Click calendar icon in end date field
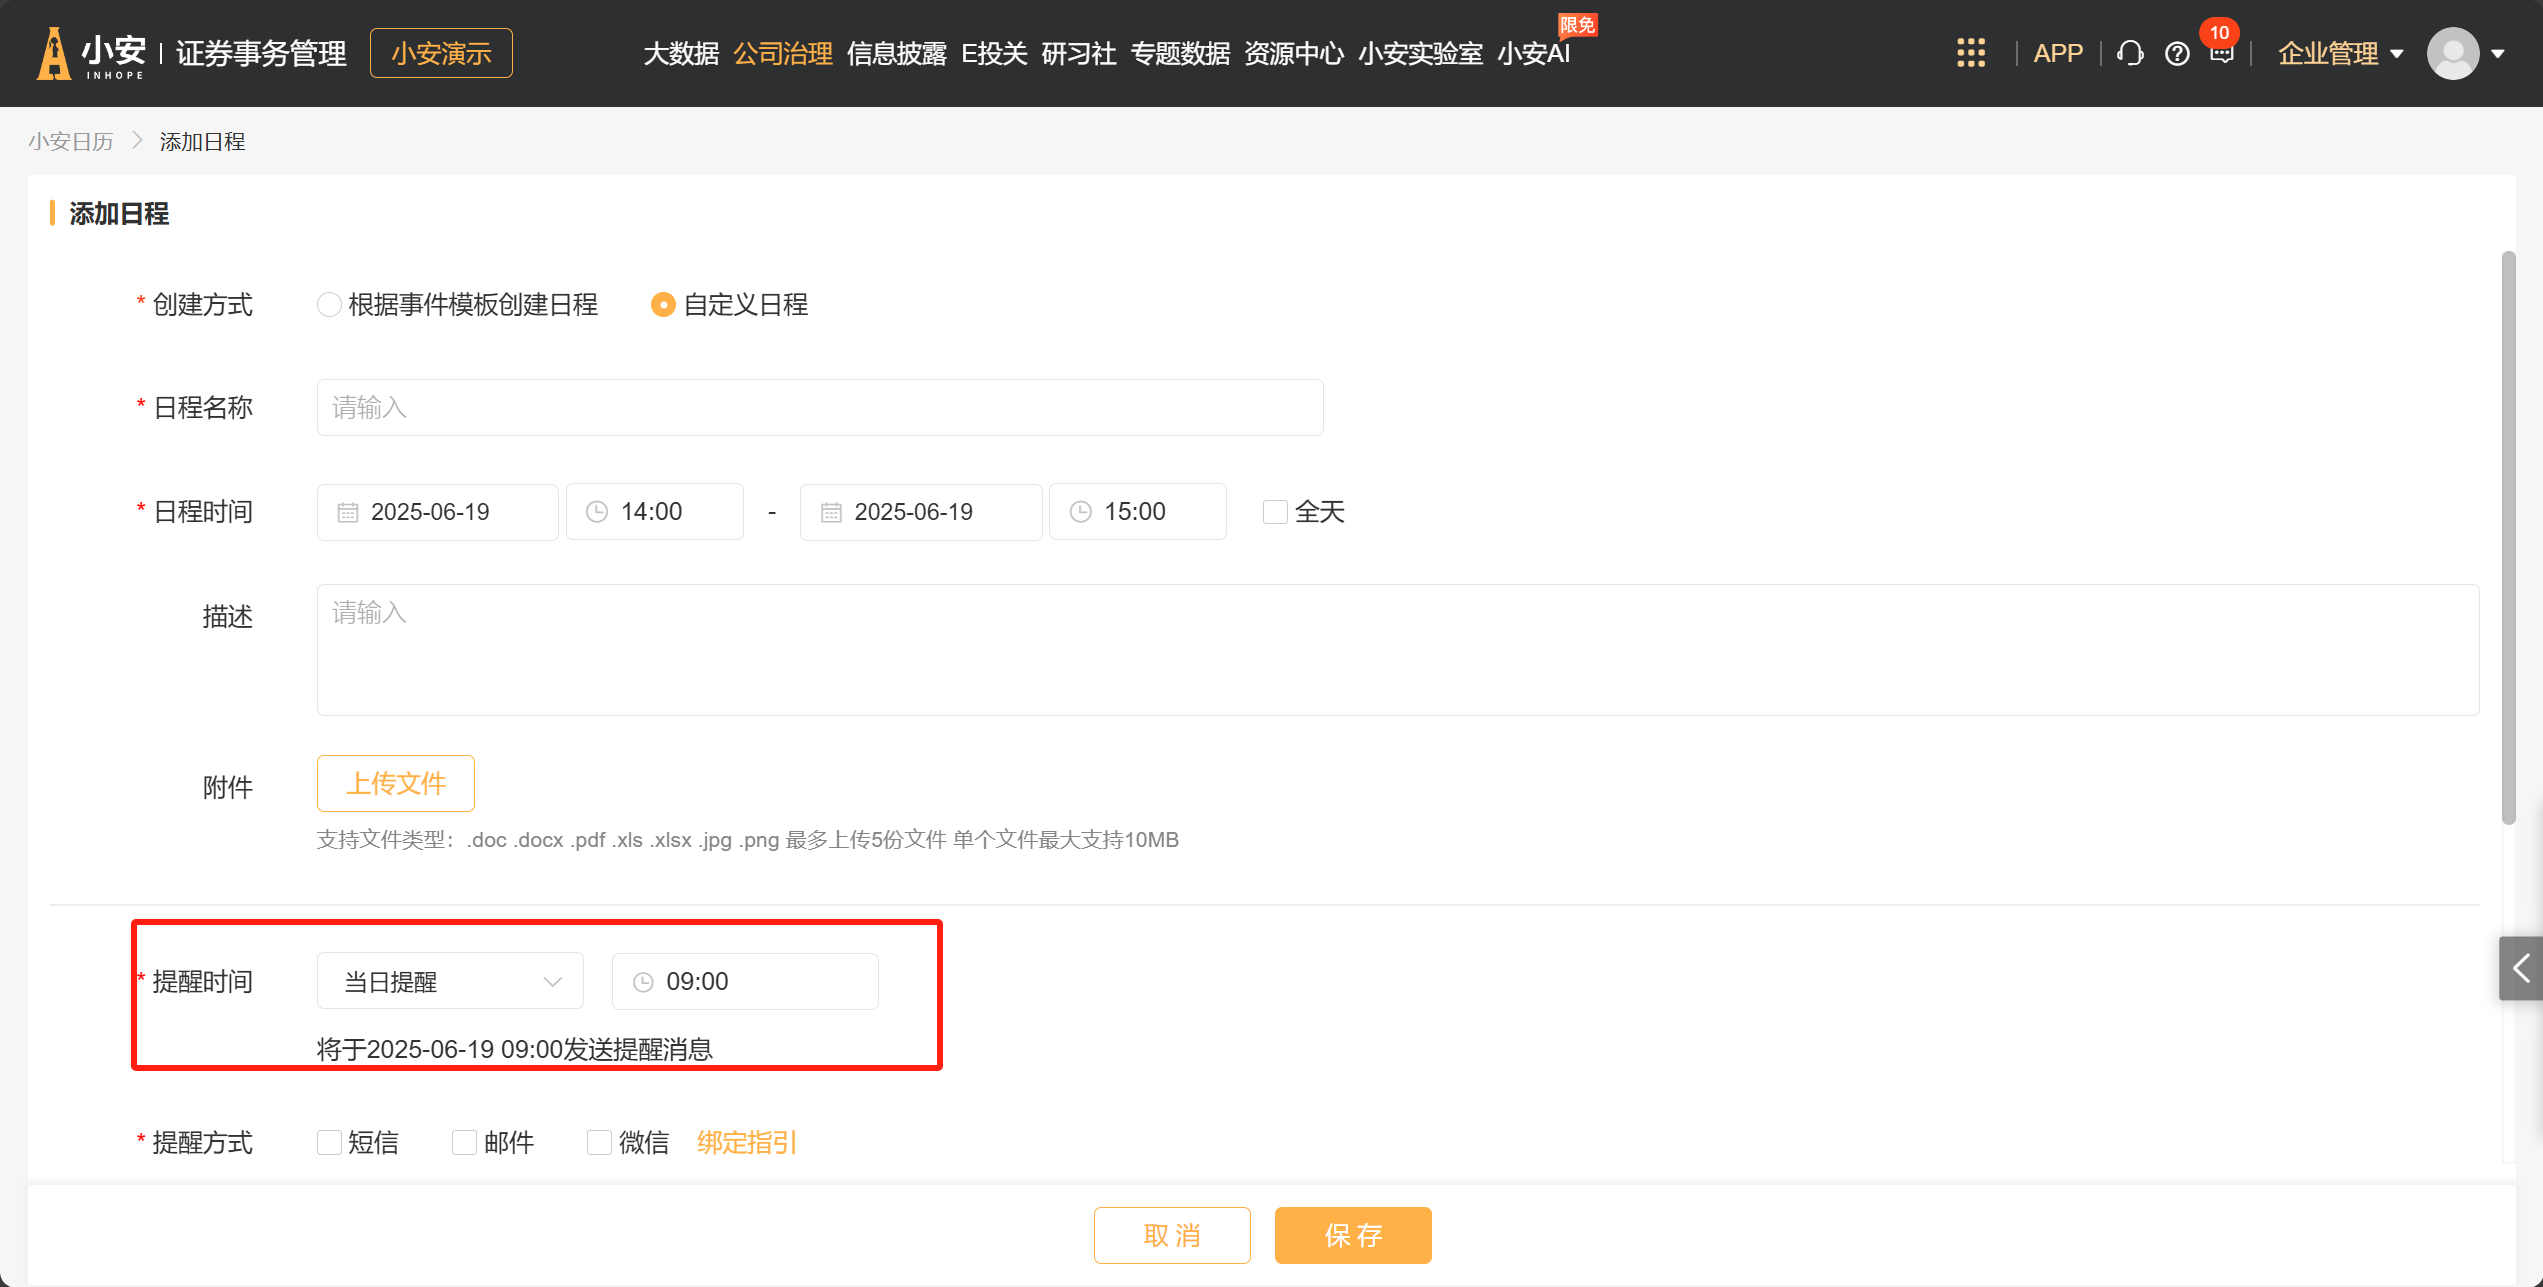The width and height of the screenshot is (2543, 1287). [831, 512]
